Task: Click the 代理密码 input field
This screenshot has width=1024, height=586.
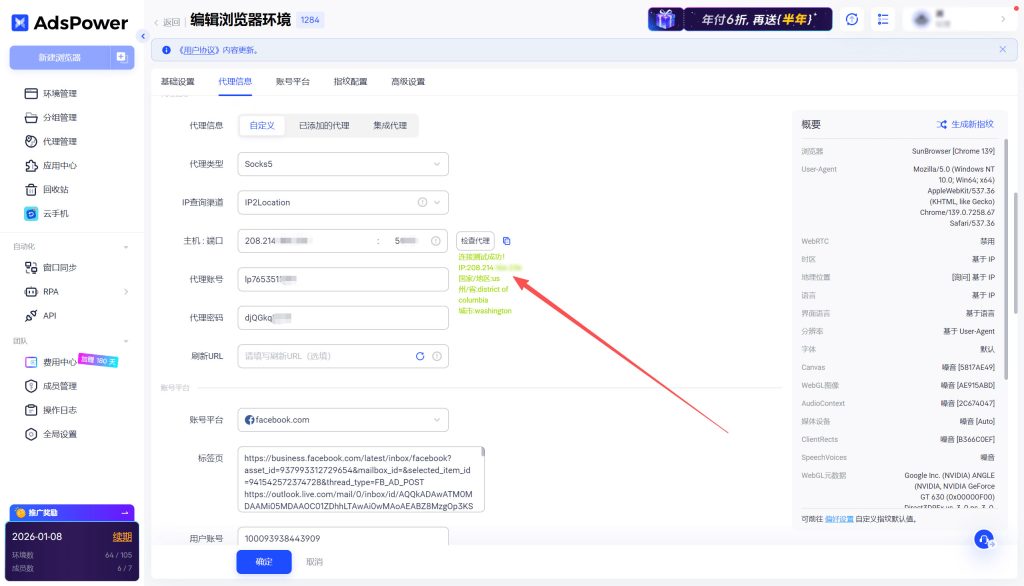Action: click(343, 317)
